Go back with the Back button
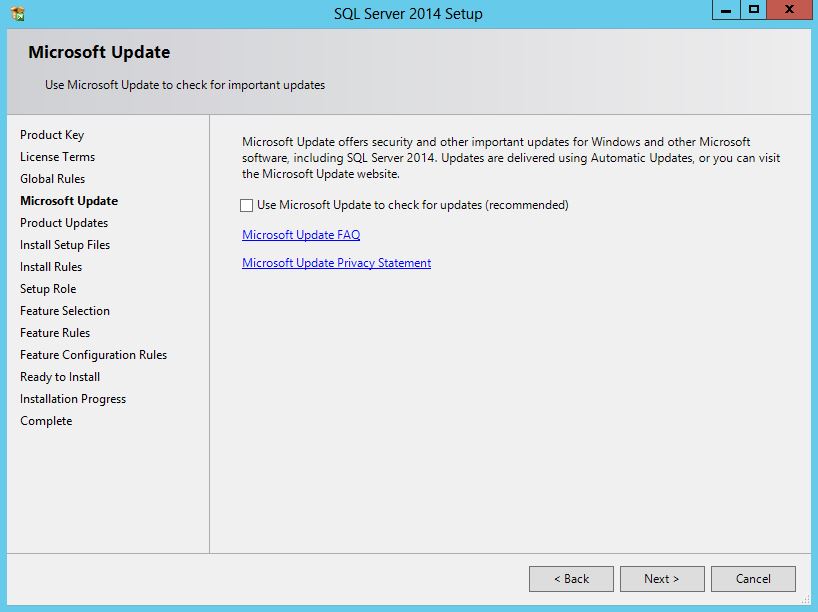 pyautogui.click(x=570, y=579)
